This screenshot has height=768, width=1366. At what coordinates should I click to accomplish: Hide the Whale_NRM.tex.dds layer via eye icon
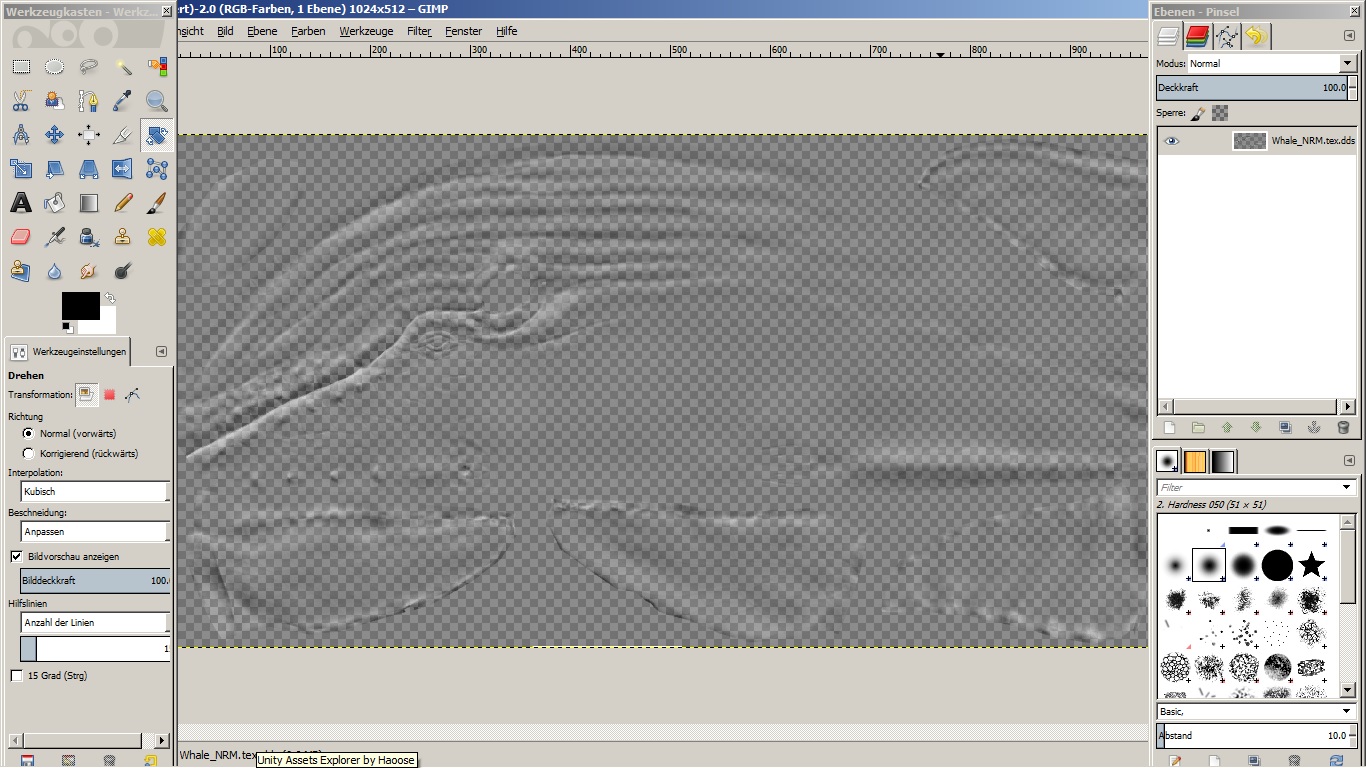1171,141
